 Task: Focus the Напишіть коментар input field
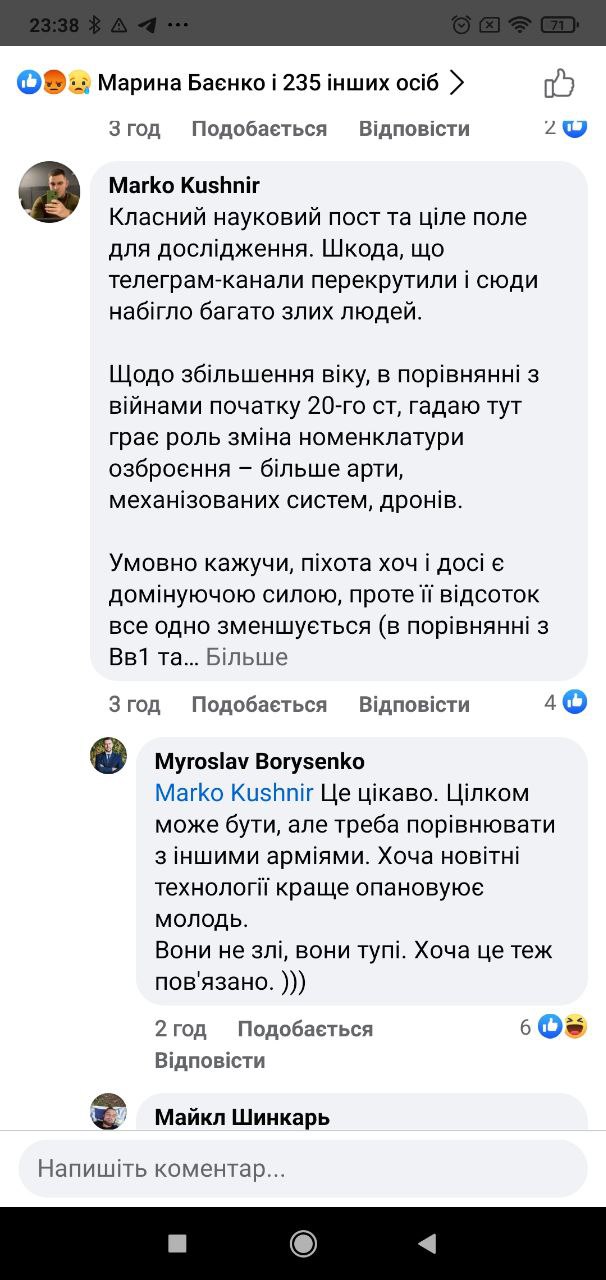pos(302,1168)
